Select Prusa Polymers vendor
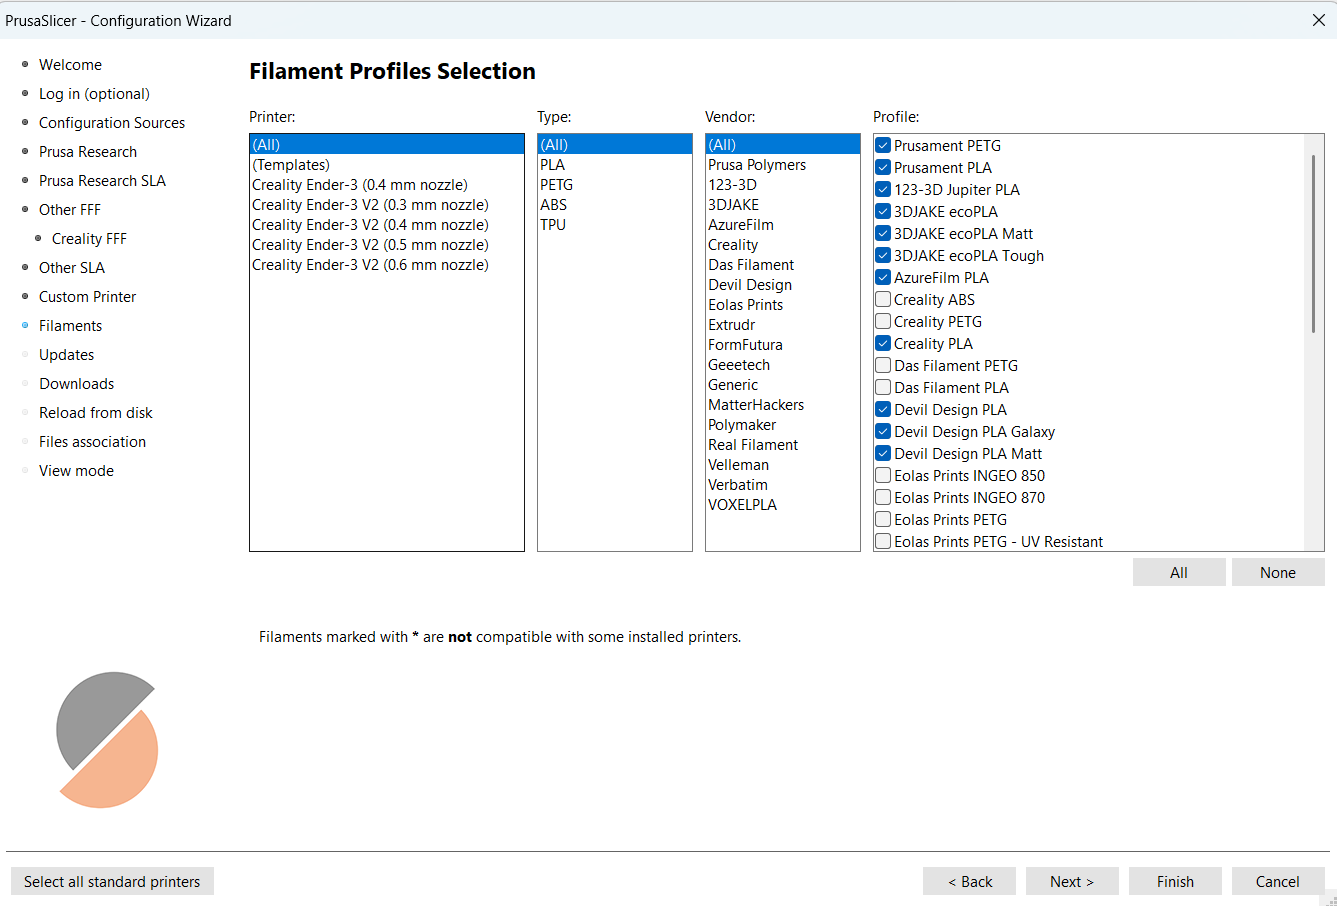 coord(757,165)
